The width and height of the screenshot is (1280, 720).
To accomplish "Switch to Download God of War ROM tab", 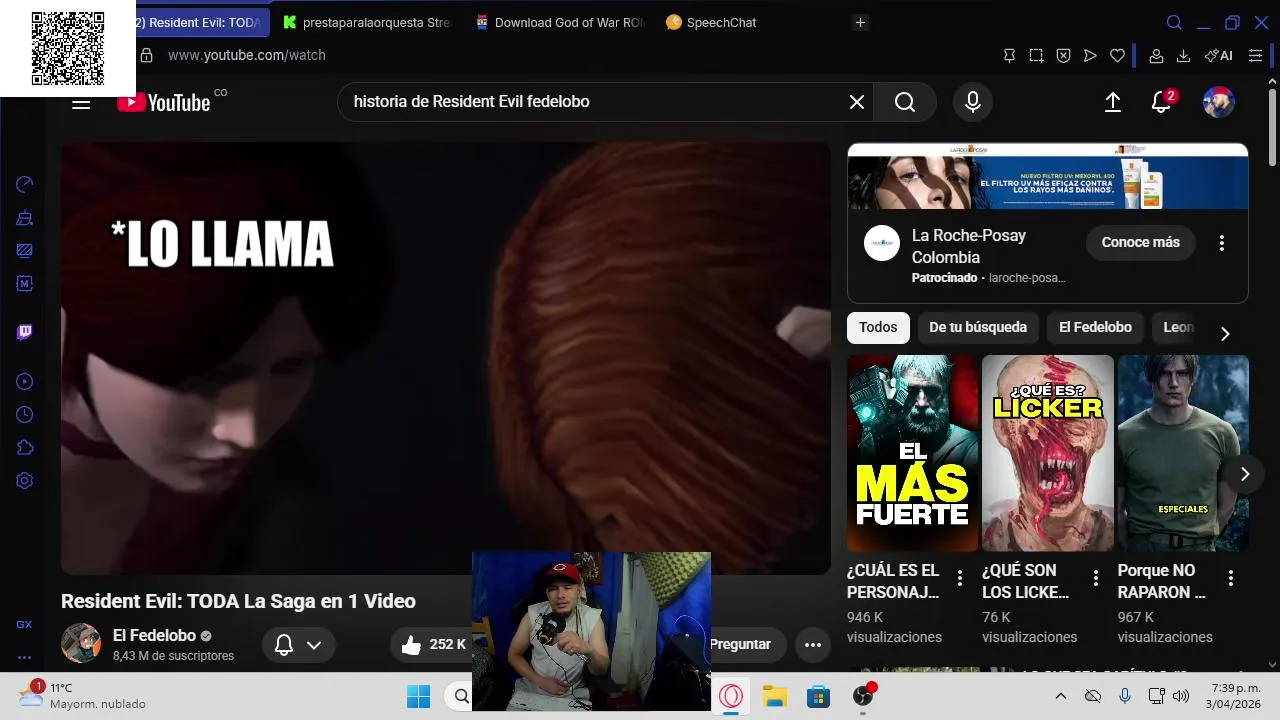I will pyautogui.click(x=558, y=22).
